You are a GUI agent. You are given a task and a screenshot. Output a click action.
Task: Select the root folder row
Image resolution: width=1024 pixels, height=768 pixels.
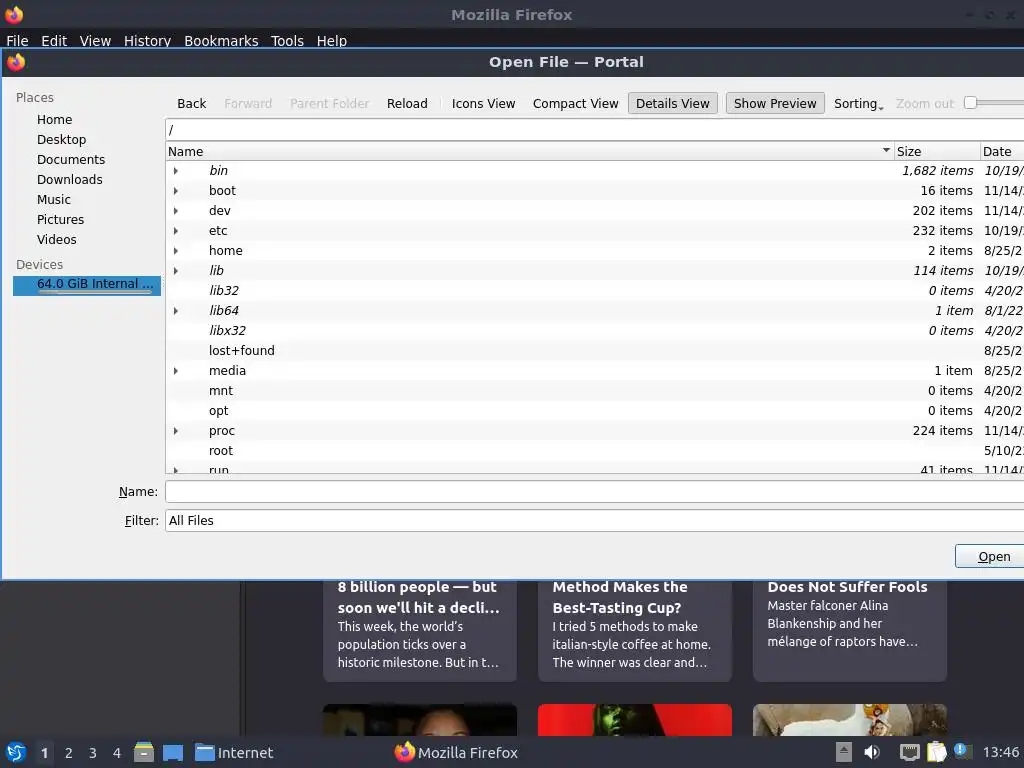pos(594,451)
